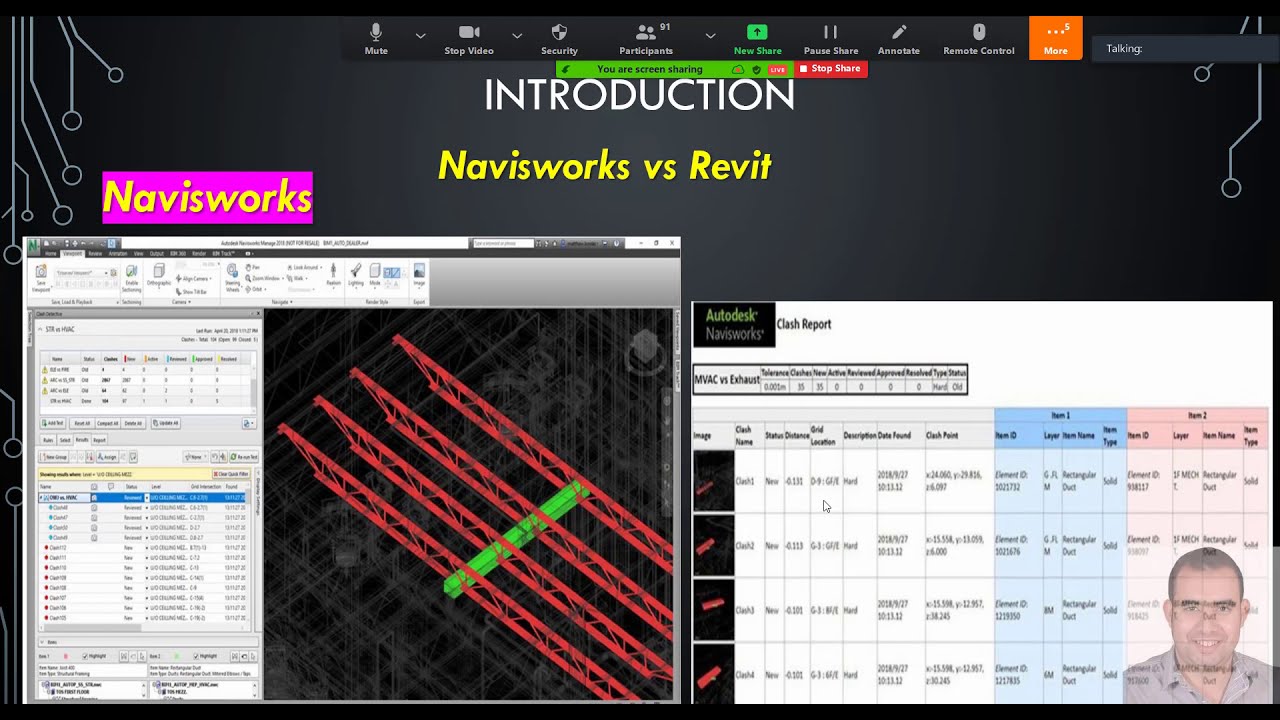Open the Animation ribbon tab
The height and width of the screenshot is (720, 1280).
tap(118, 254)
